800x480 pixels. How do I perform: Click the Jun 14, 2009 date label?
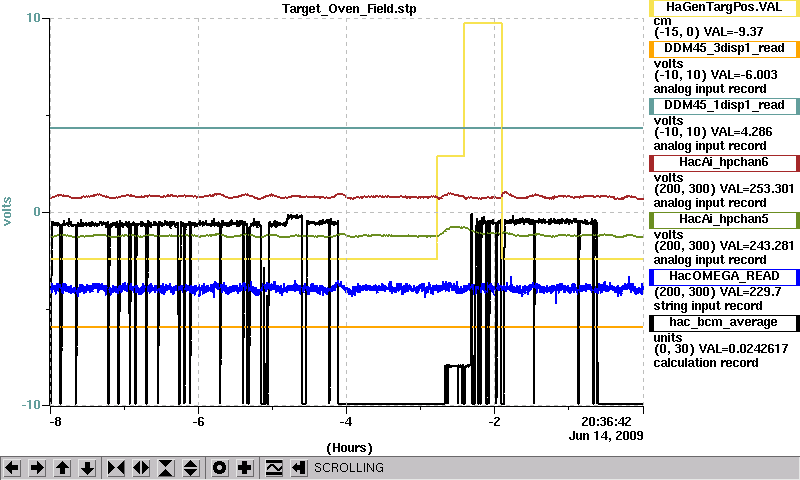point(606,436)
